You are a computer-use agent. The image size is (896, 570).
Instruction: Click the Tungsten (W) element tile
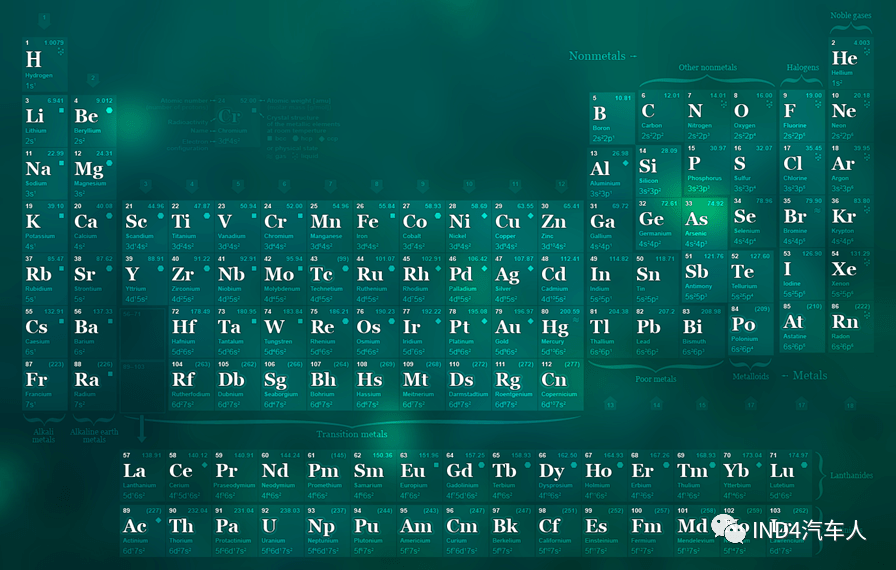(283, 332)
